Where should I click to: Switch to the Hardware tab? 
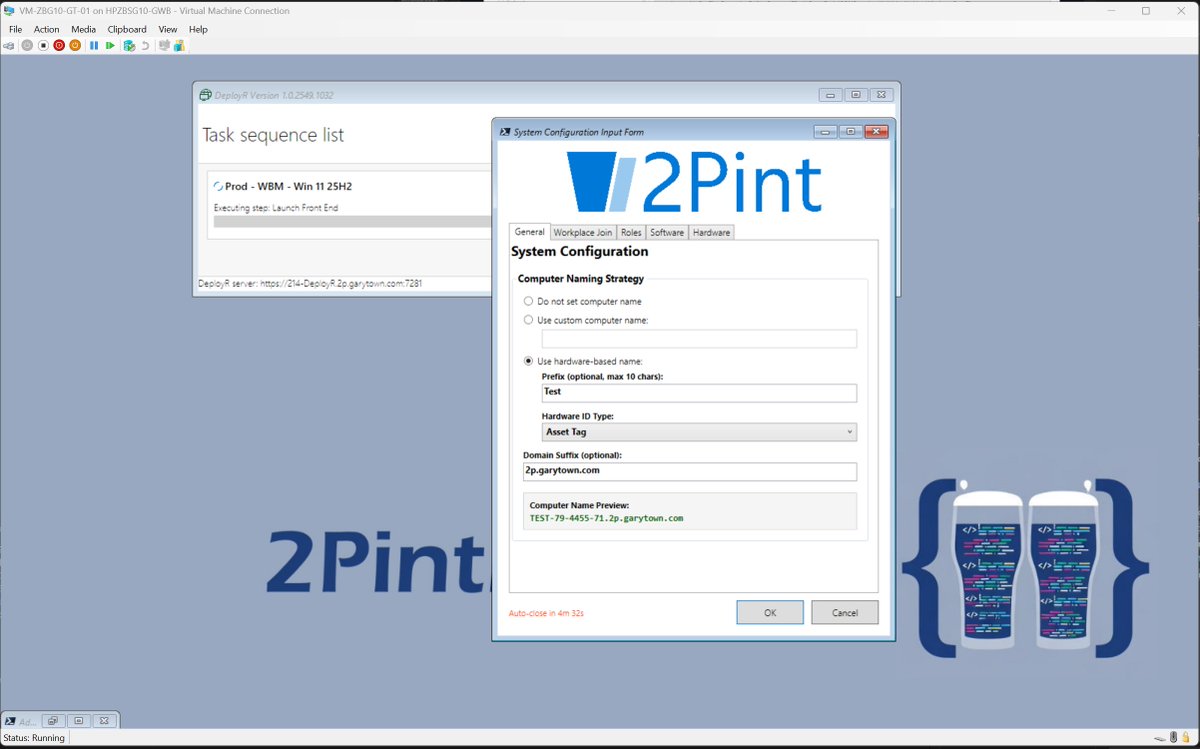click(711, 232)
